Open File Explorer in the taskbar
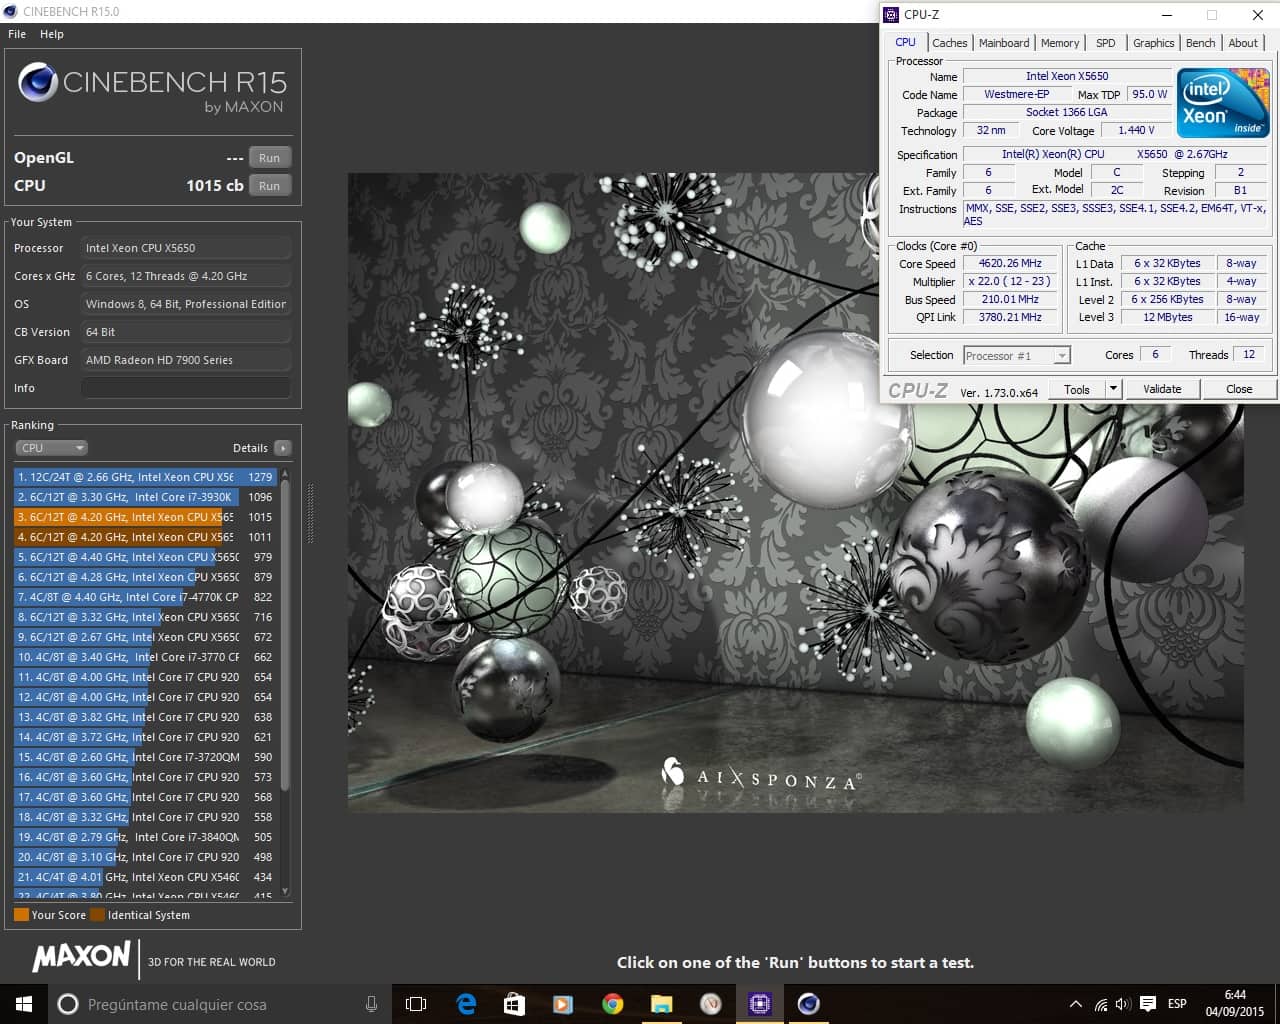The width and height of the screenshot is (1280, 1024). click(x=662, y=1004)
